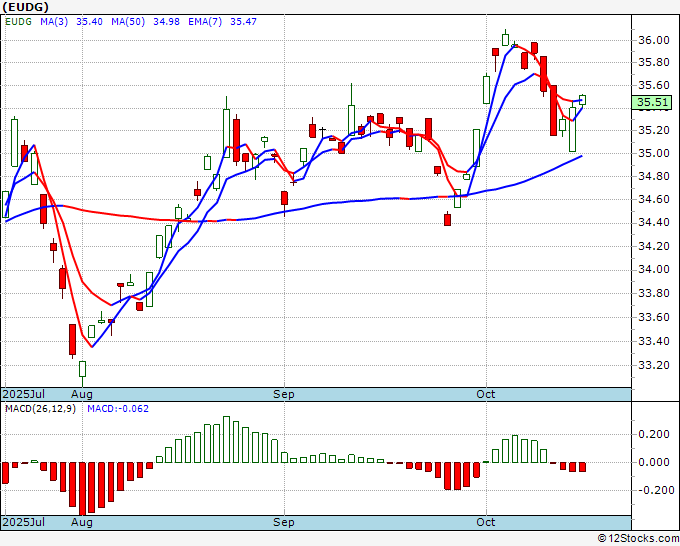The height and width of the screenshot is (546, 680).
Task: Click the (EUDG) chart title
Action: 25,7
